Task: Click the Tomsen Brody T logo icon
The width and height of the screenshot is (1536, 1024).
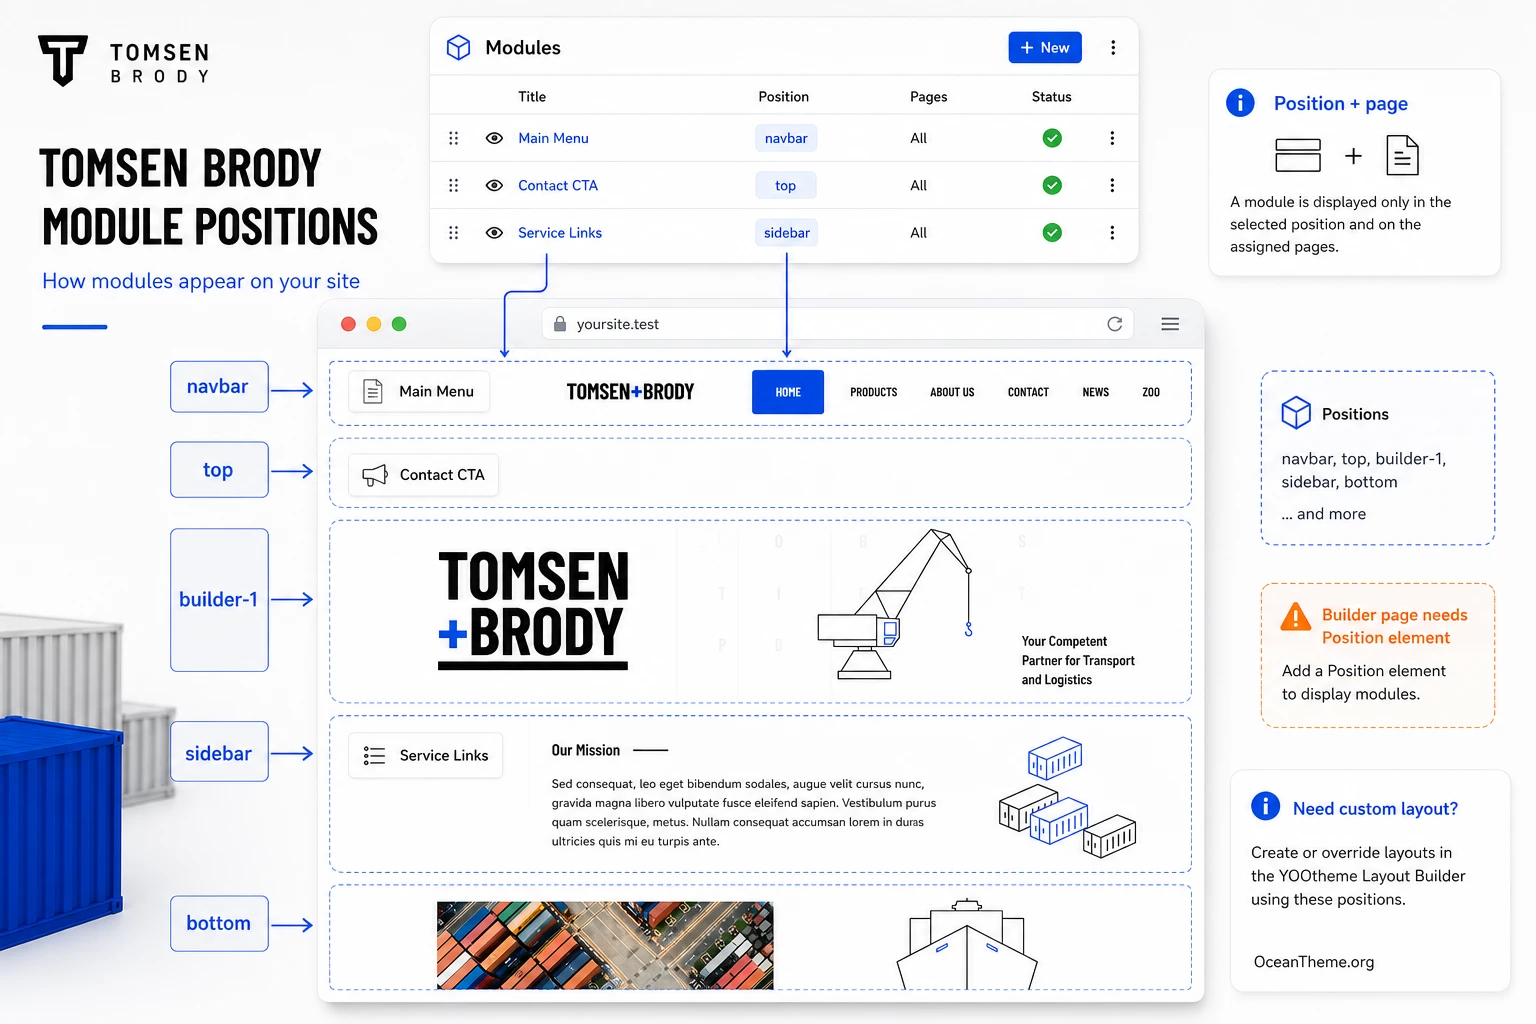Action: [x=63, y=60]
